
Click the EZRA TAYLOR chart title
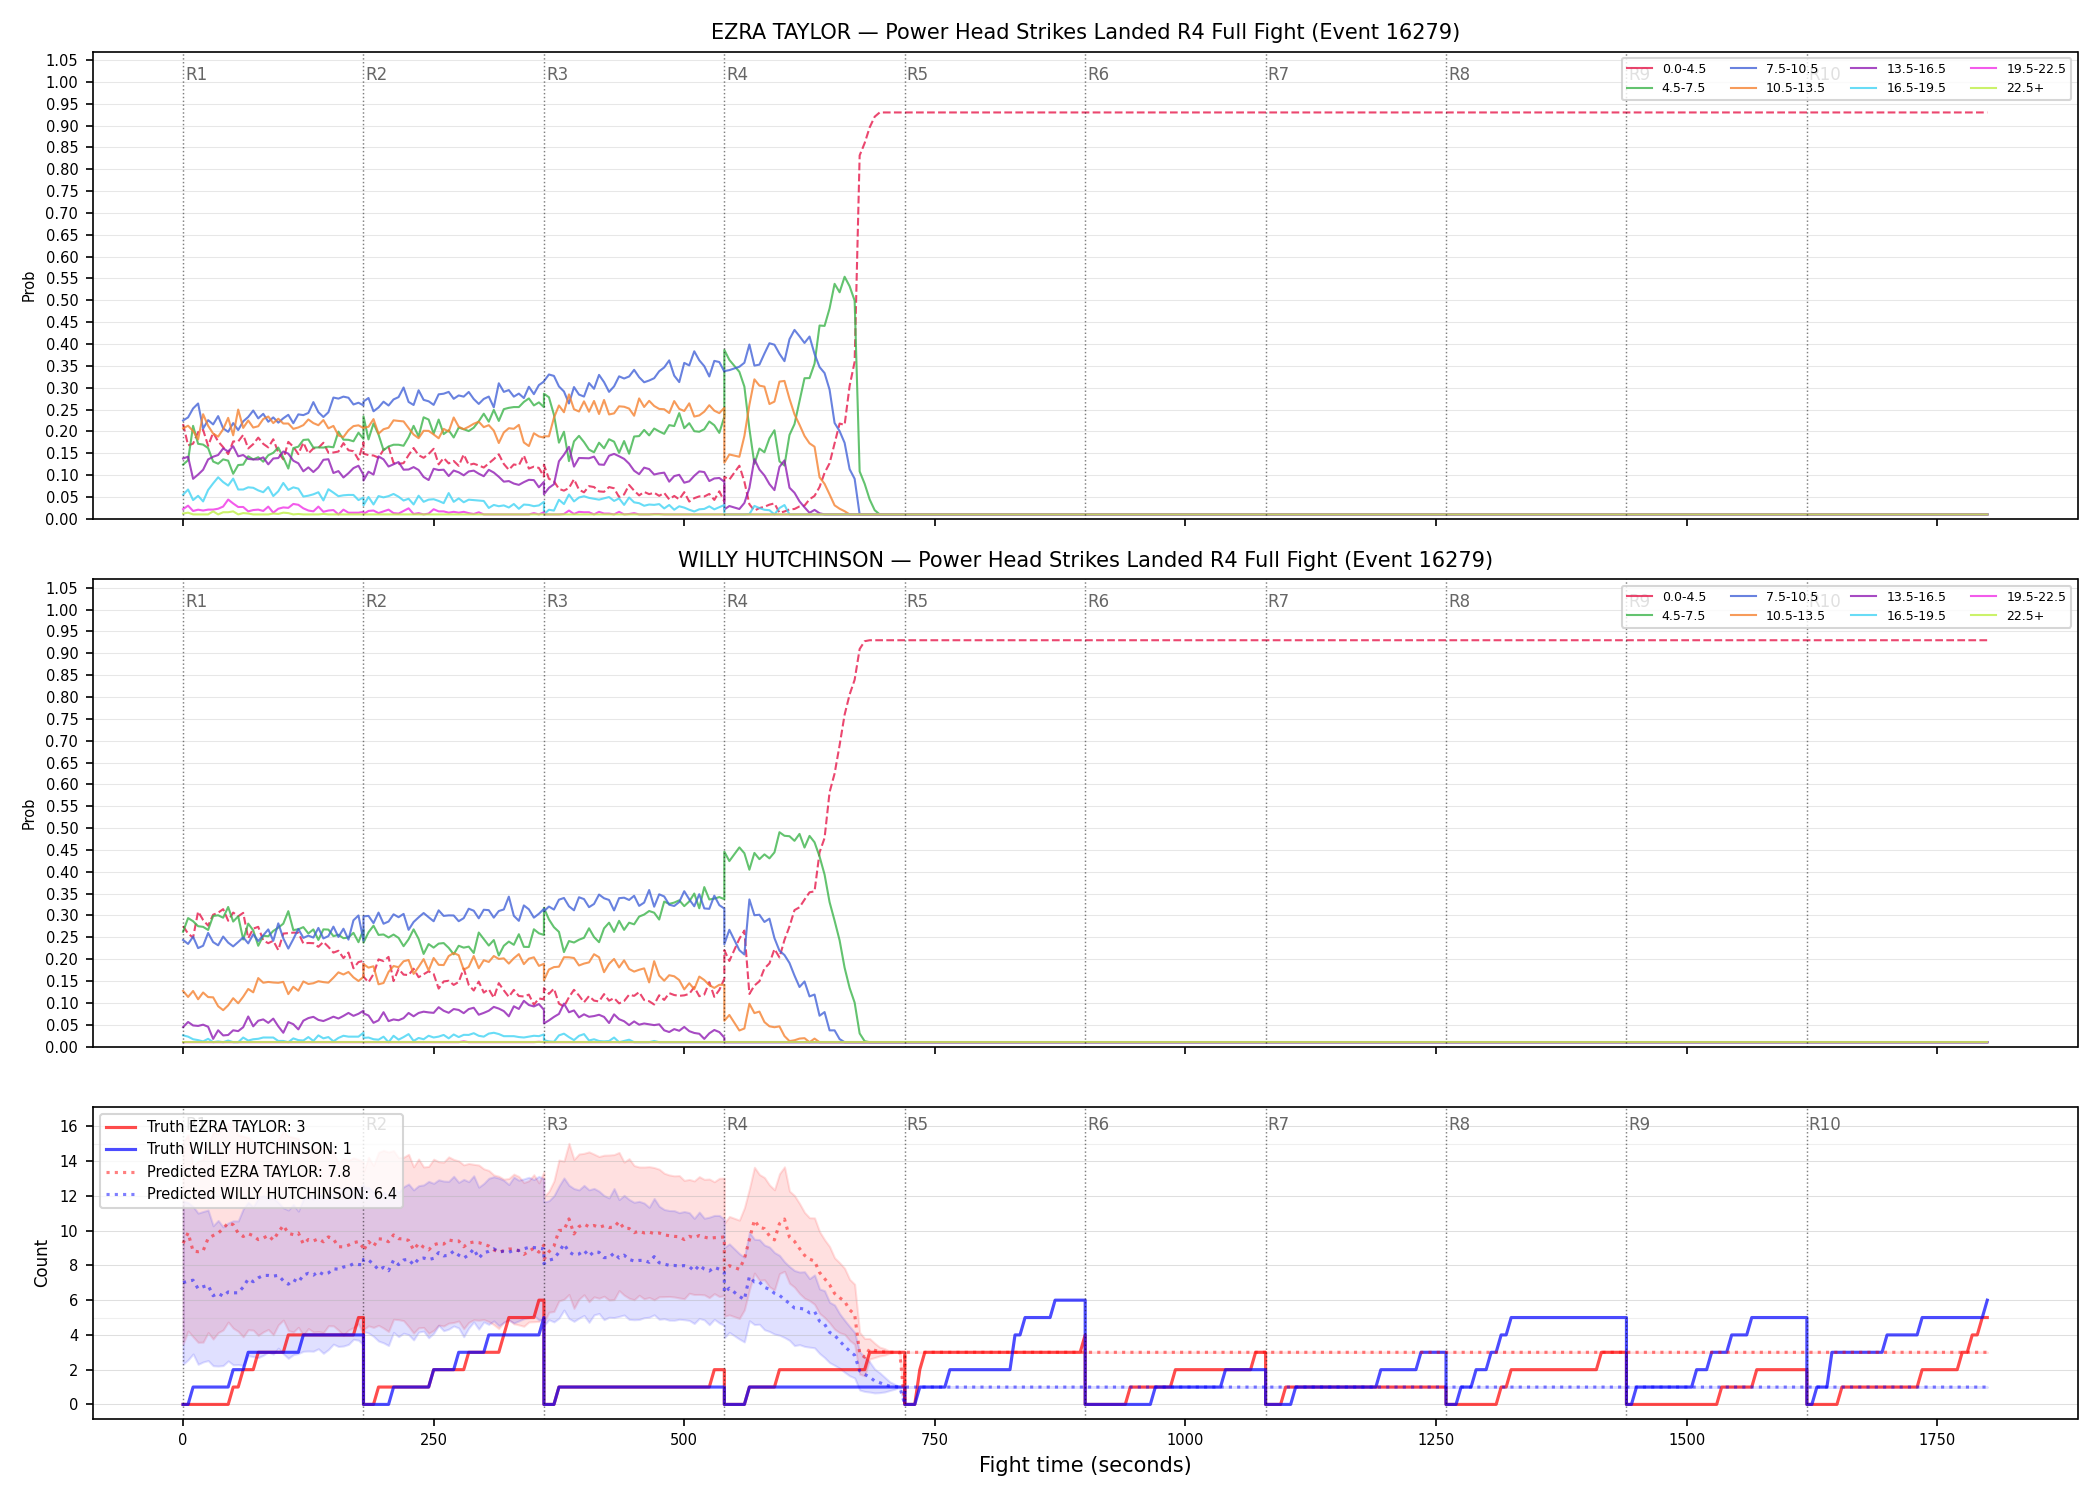click(1085, 32)
